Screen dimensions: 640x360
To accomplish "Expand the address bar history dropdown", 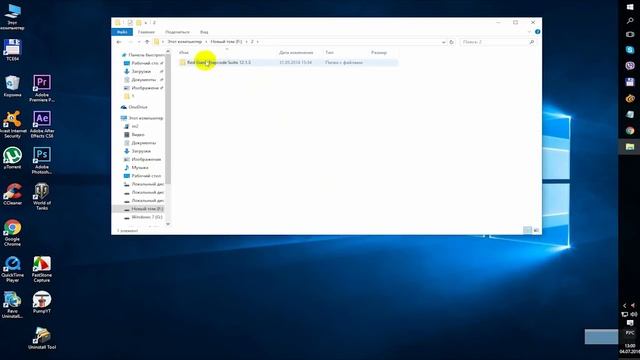I will tap(444, 42).
